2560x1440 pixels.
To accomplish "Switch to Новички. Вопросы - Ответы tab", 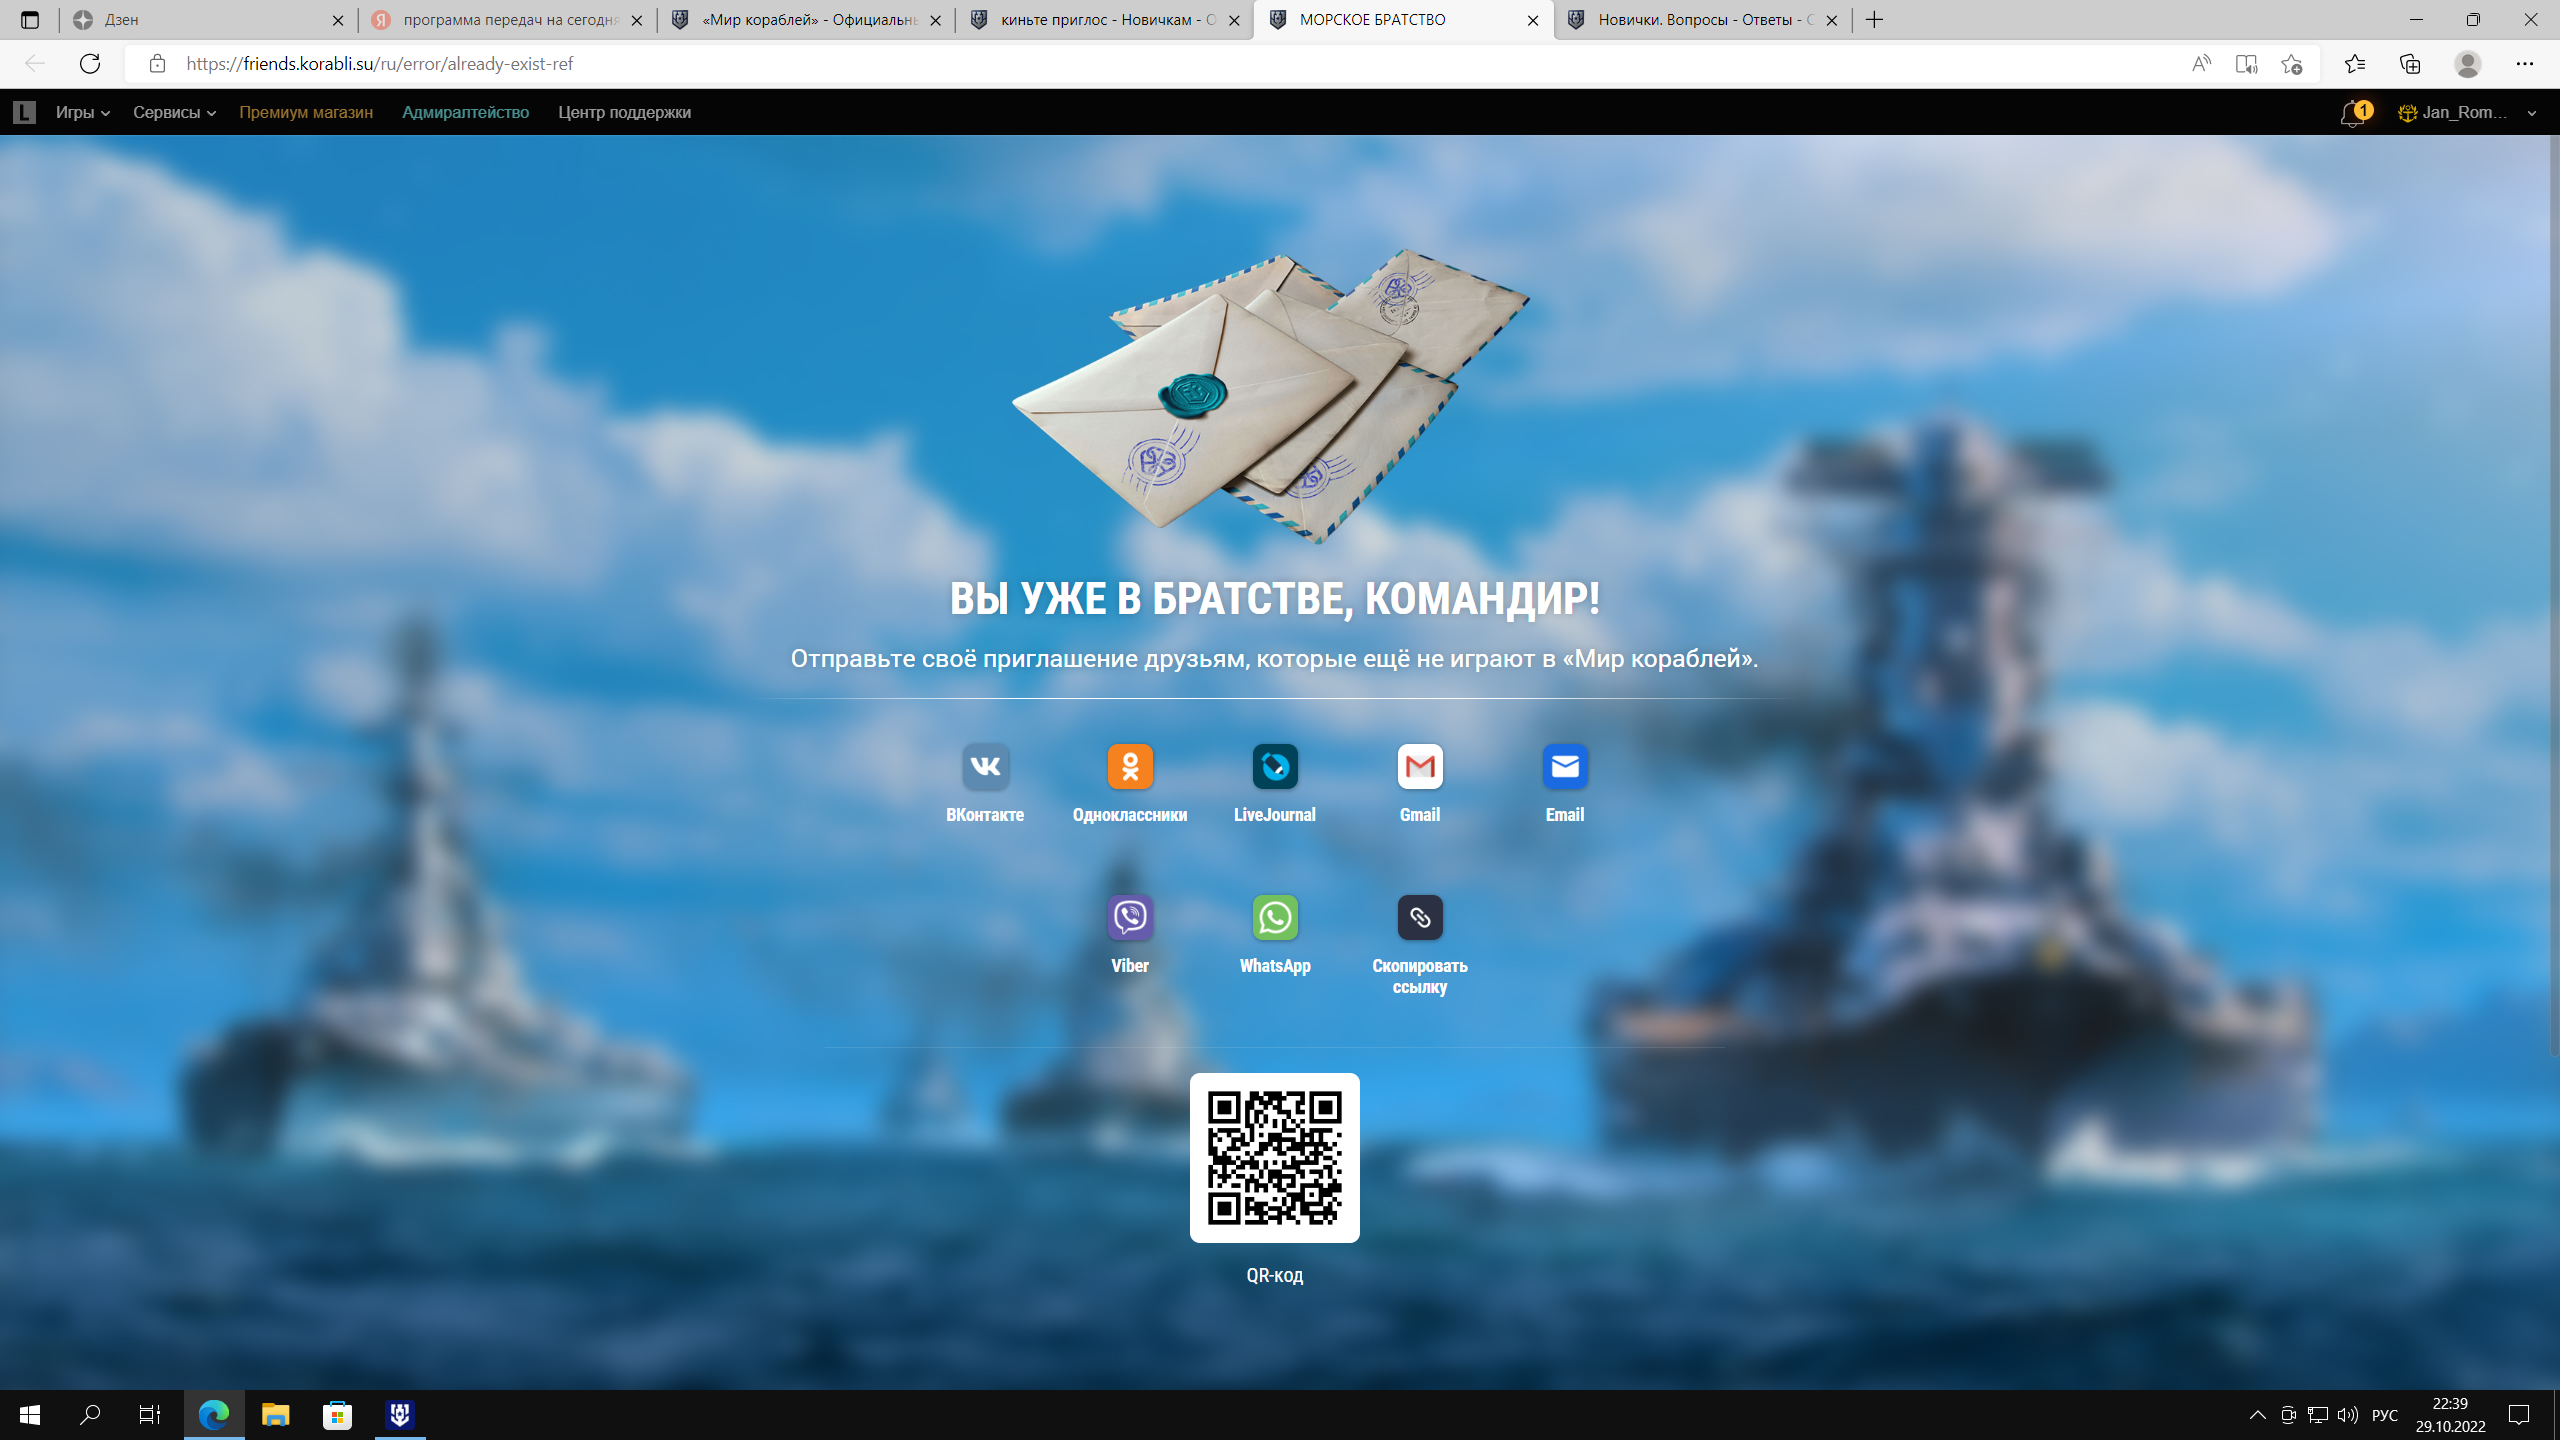I will pos(1700,20).
